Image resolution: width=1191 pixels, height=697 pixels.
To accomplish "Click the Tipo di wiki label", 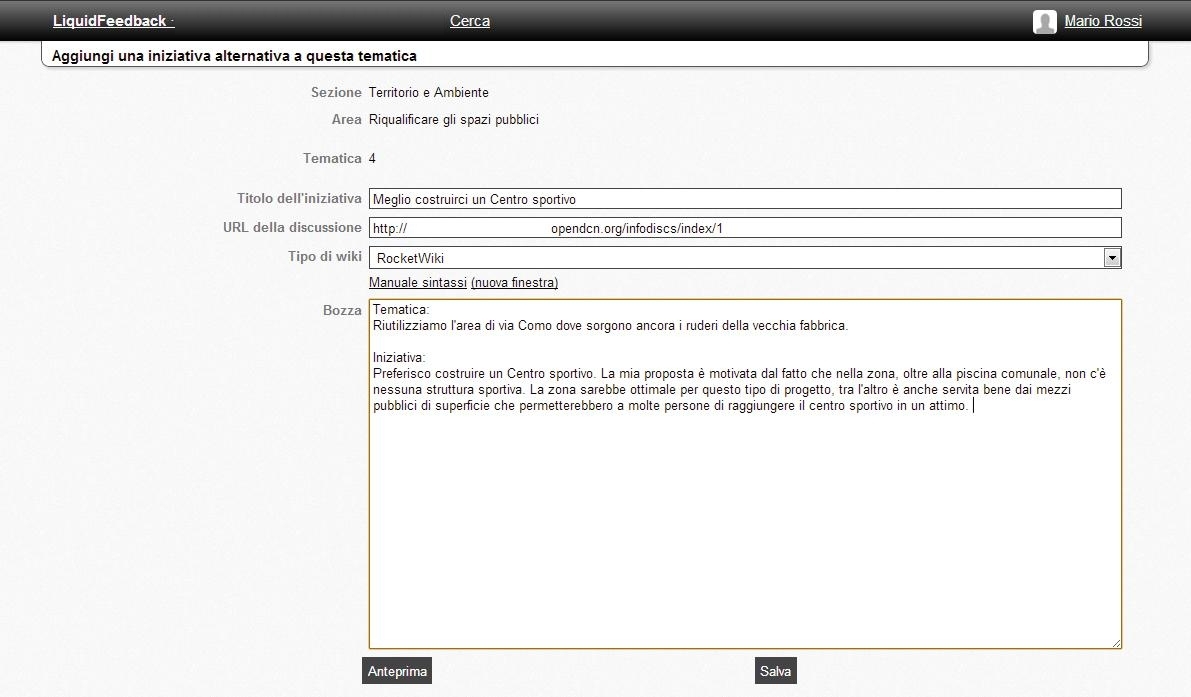I will click(324, 257).
